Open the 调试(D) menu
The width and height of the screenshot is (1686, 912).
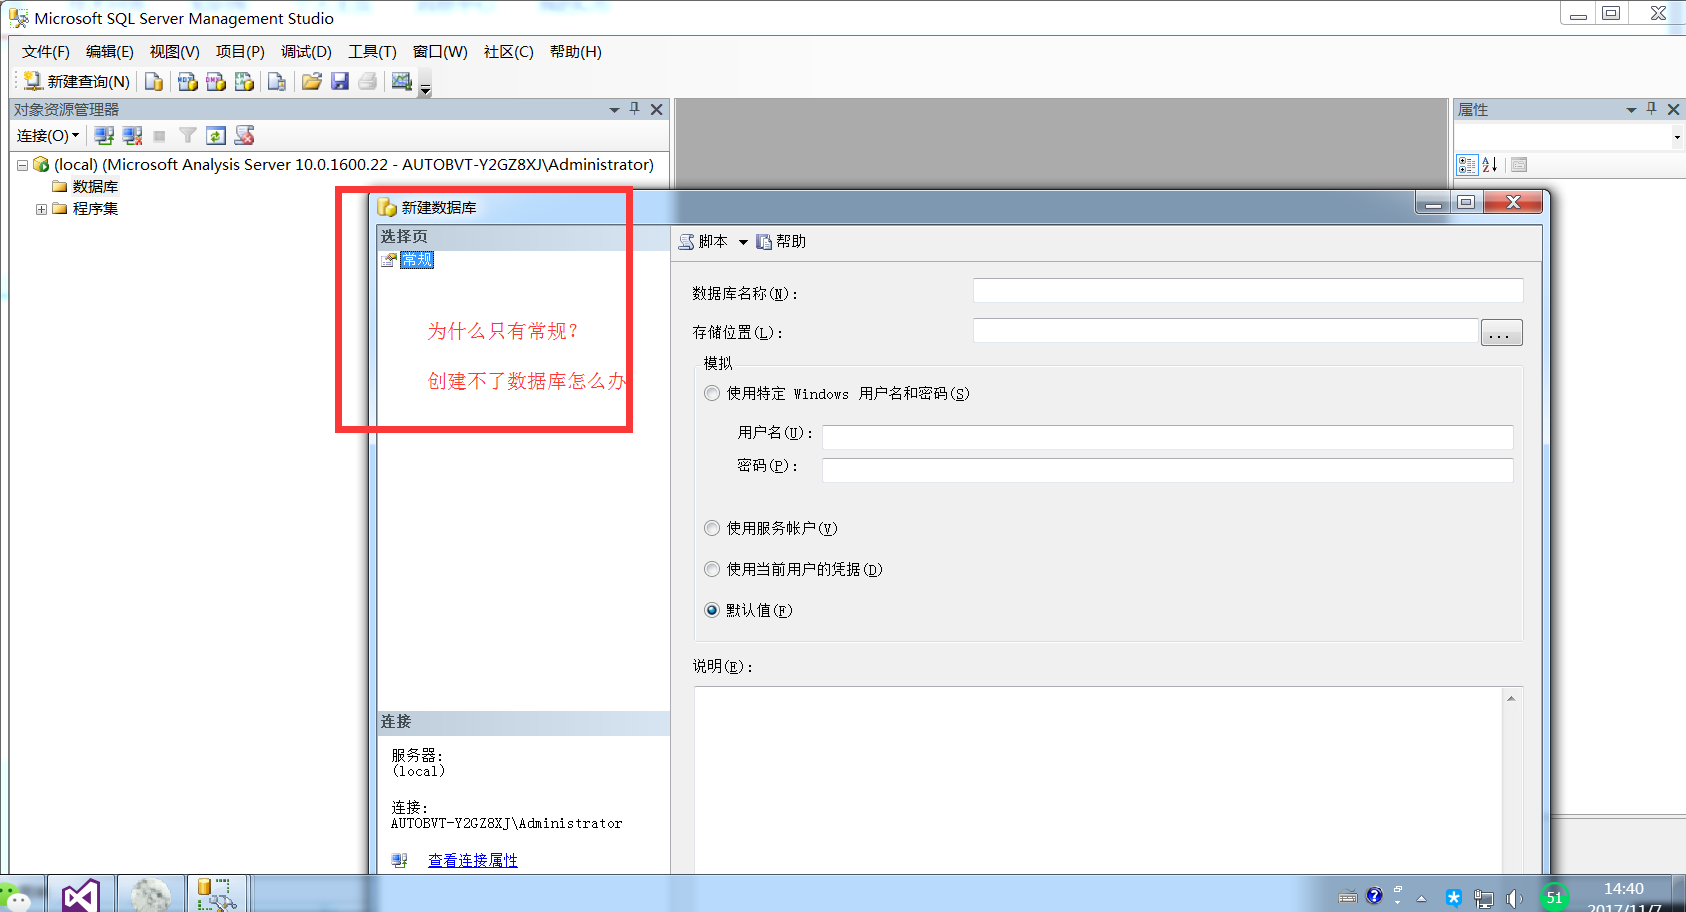click(x=306, y=52)
